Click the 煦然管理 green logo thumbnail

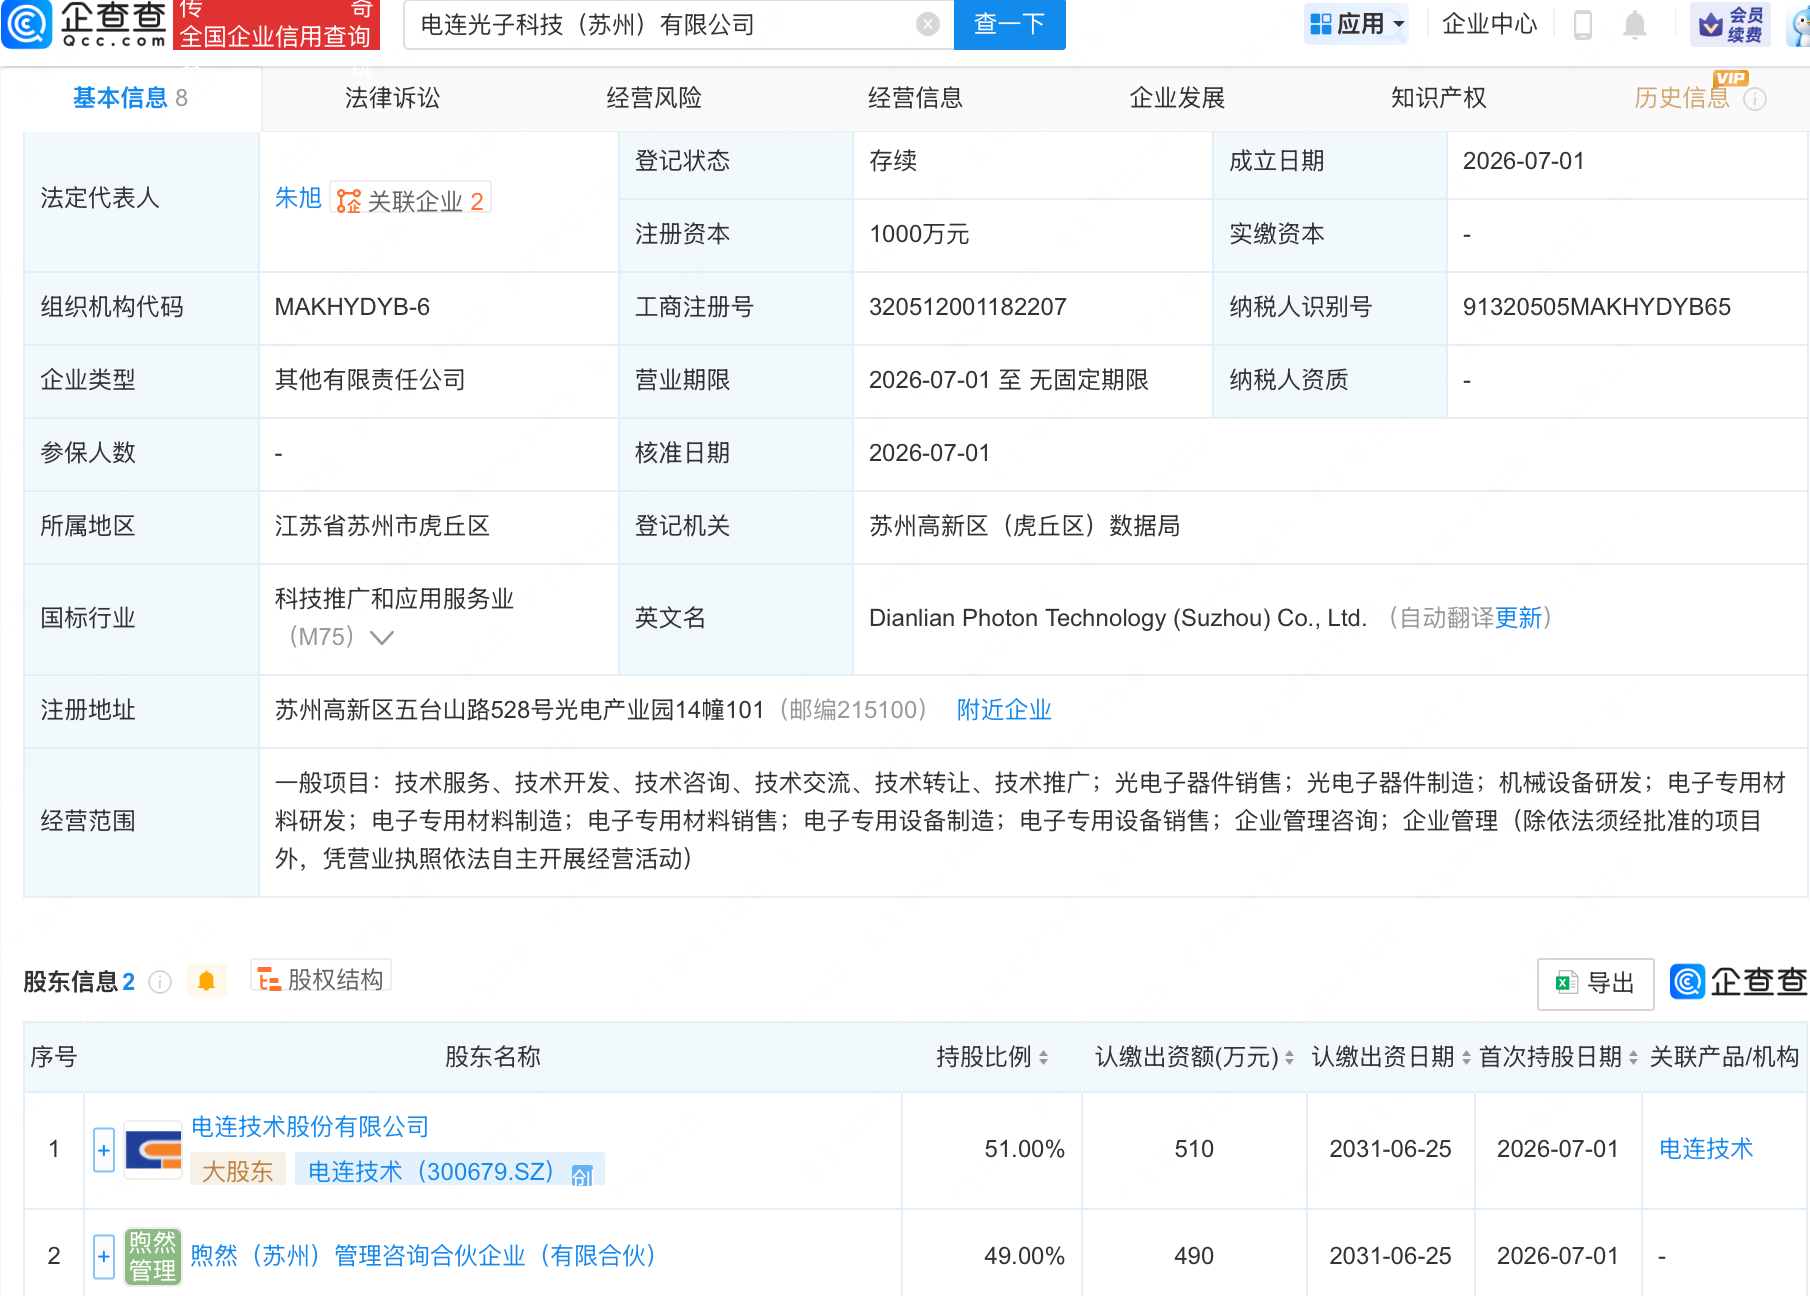point(153,1256)
